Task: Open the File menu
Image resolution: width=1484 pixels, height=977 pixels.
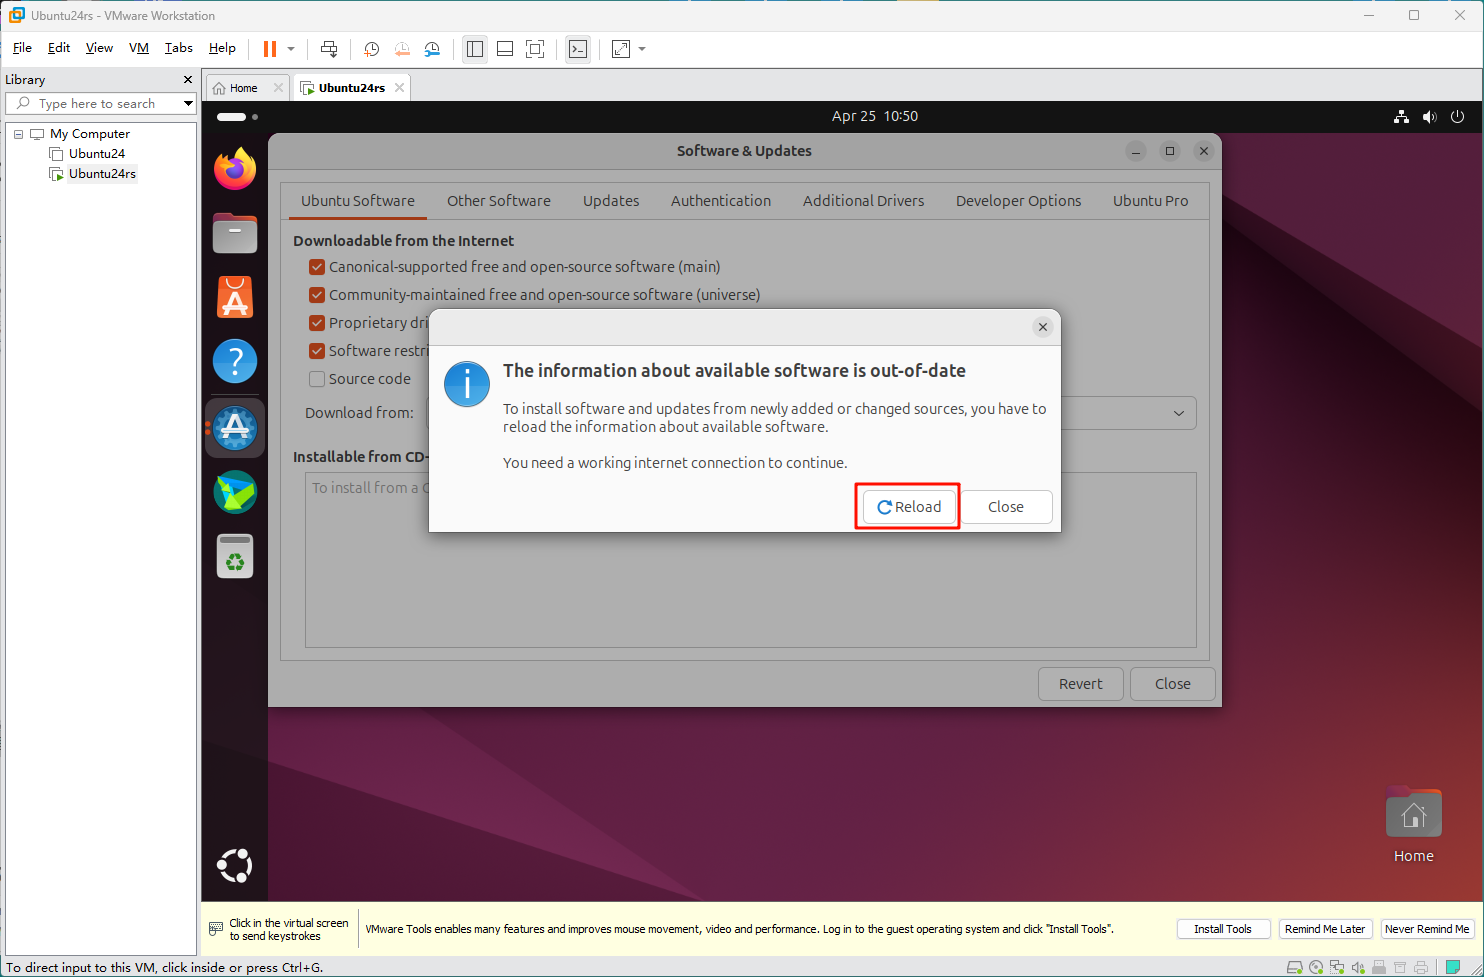Action: pos(22,48)
